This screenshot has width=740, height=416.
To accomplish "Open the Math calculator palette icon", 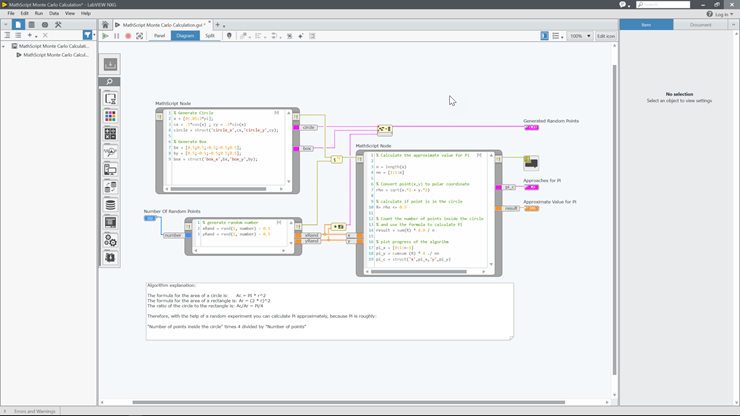I will (110, 134).
